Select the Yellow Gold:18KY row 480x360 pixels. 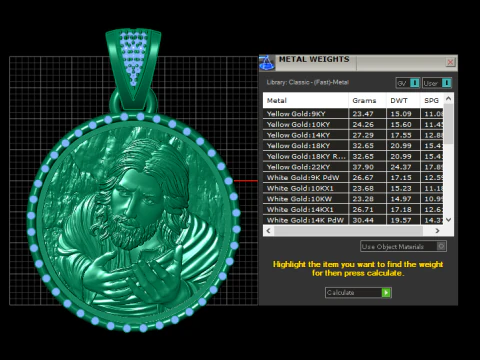point(353,146)
